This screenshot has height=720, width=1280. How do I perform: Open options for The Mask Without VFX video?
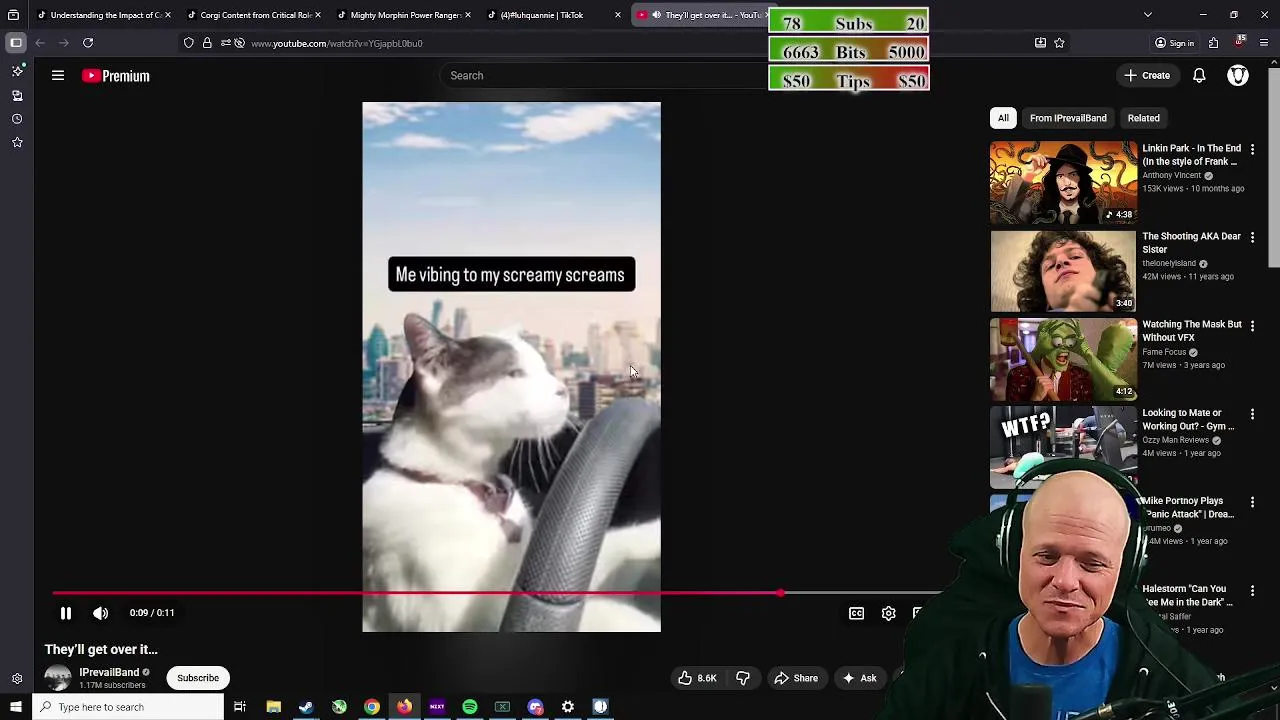pos(1252,325)
